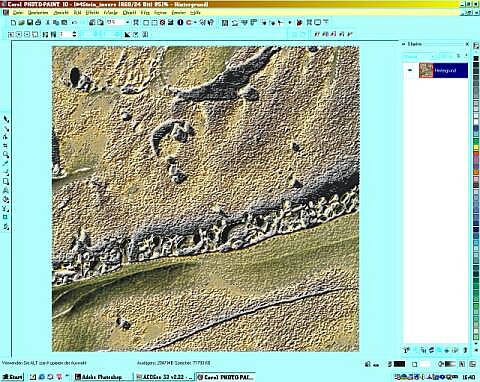The height and width of the screenshot is (382, 480).
Task: Save the image with the floppy disk icon
Action: pyautogui.click(x=30, y=23)
